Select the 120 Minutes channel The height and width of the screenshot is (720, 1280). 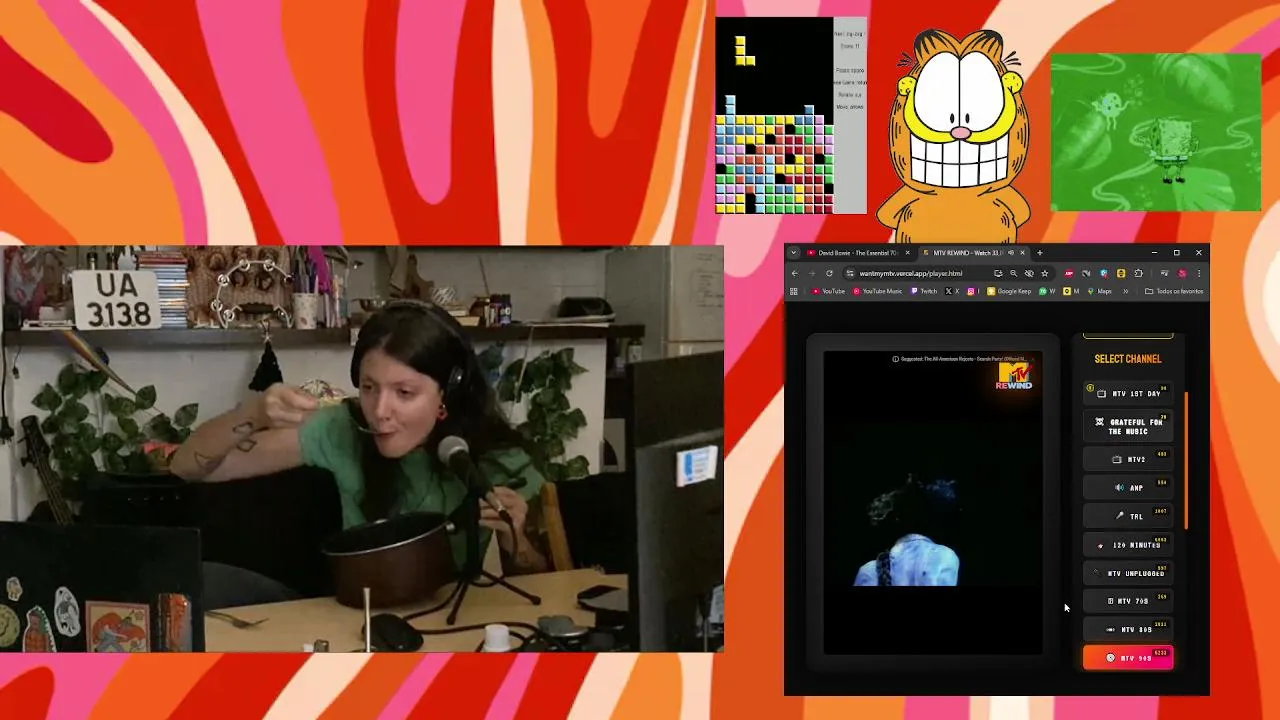[1128, 545]
